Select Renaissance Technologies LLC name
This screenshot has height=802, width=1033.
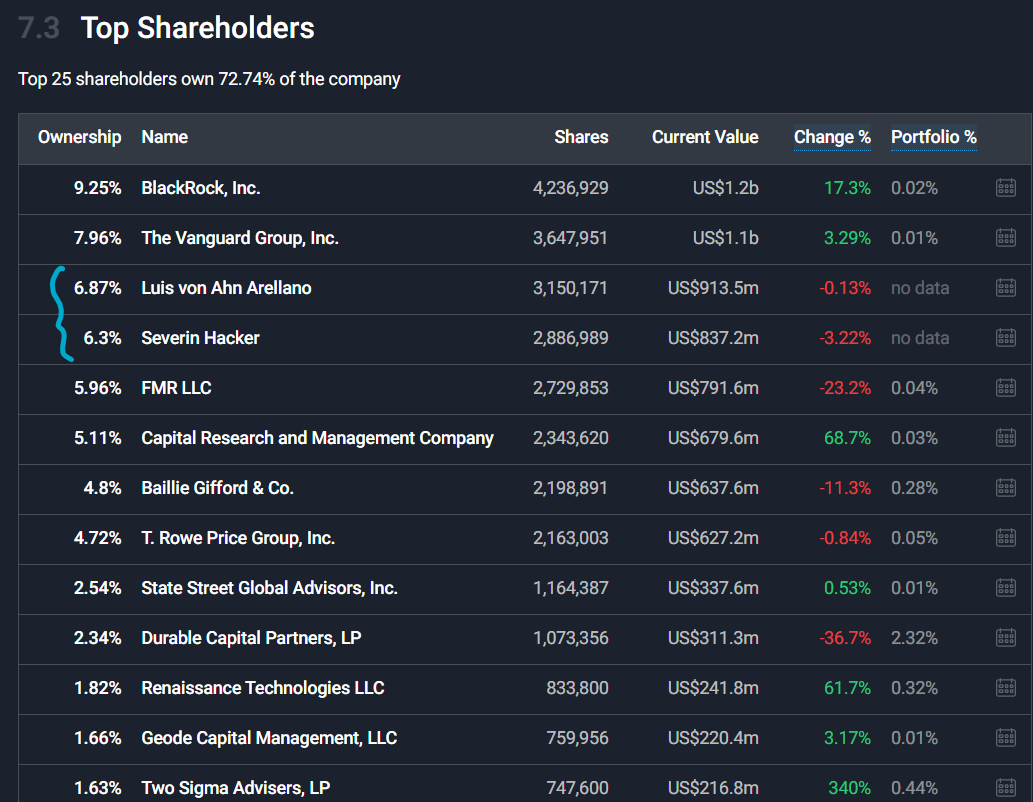pyautogui.click(x=263, y=688)
